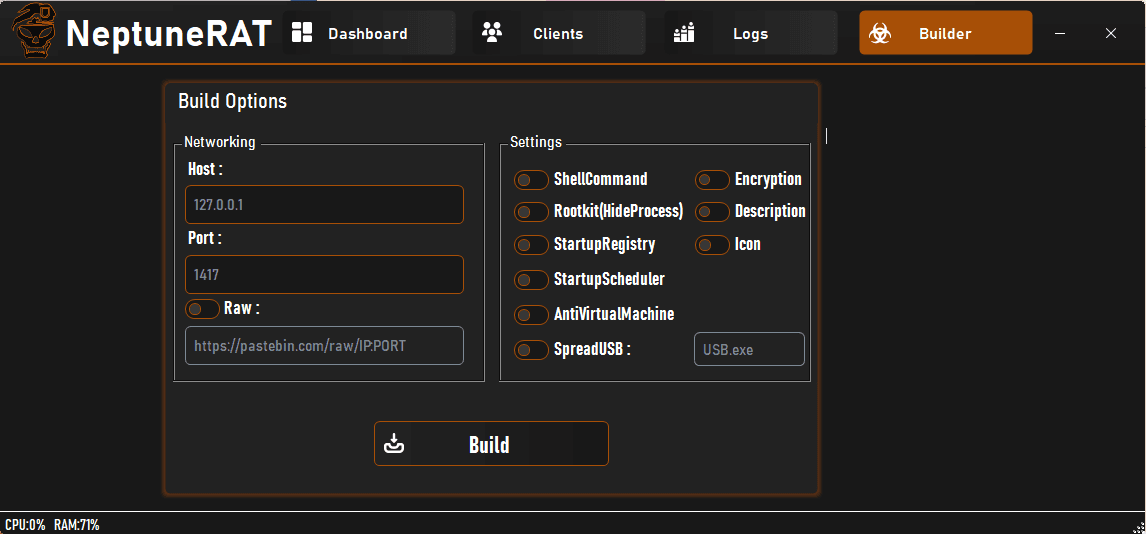Close the NeptuneRAT window
The width and height of the screenshot is (1146, 534).
(x=1111, y=34)
